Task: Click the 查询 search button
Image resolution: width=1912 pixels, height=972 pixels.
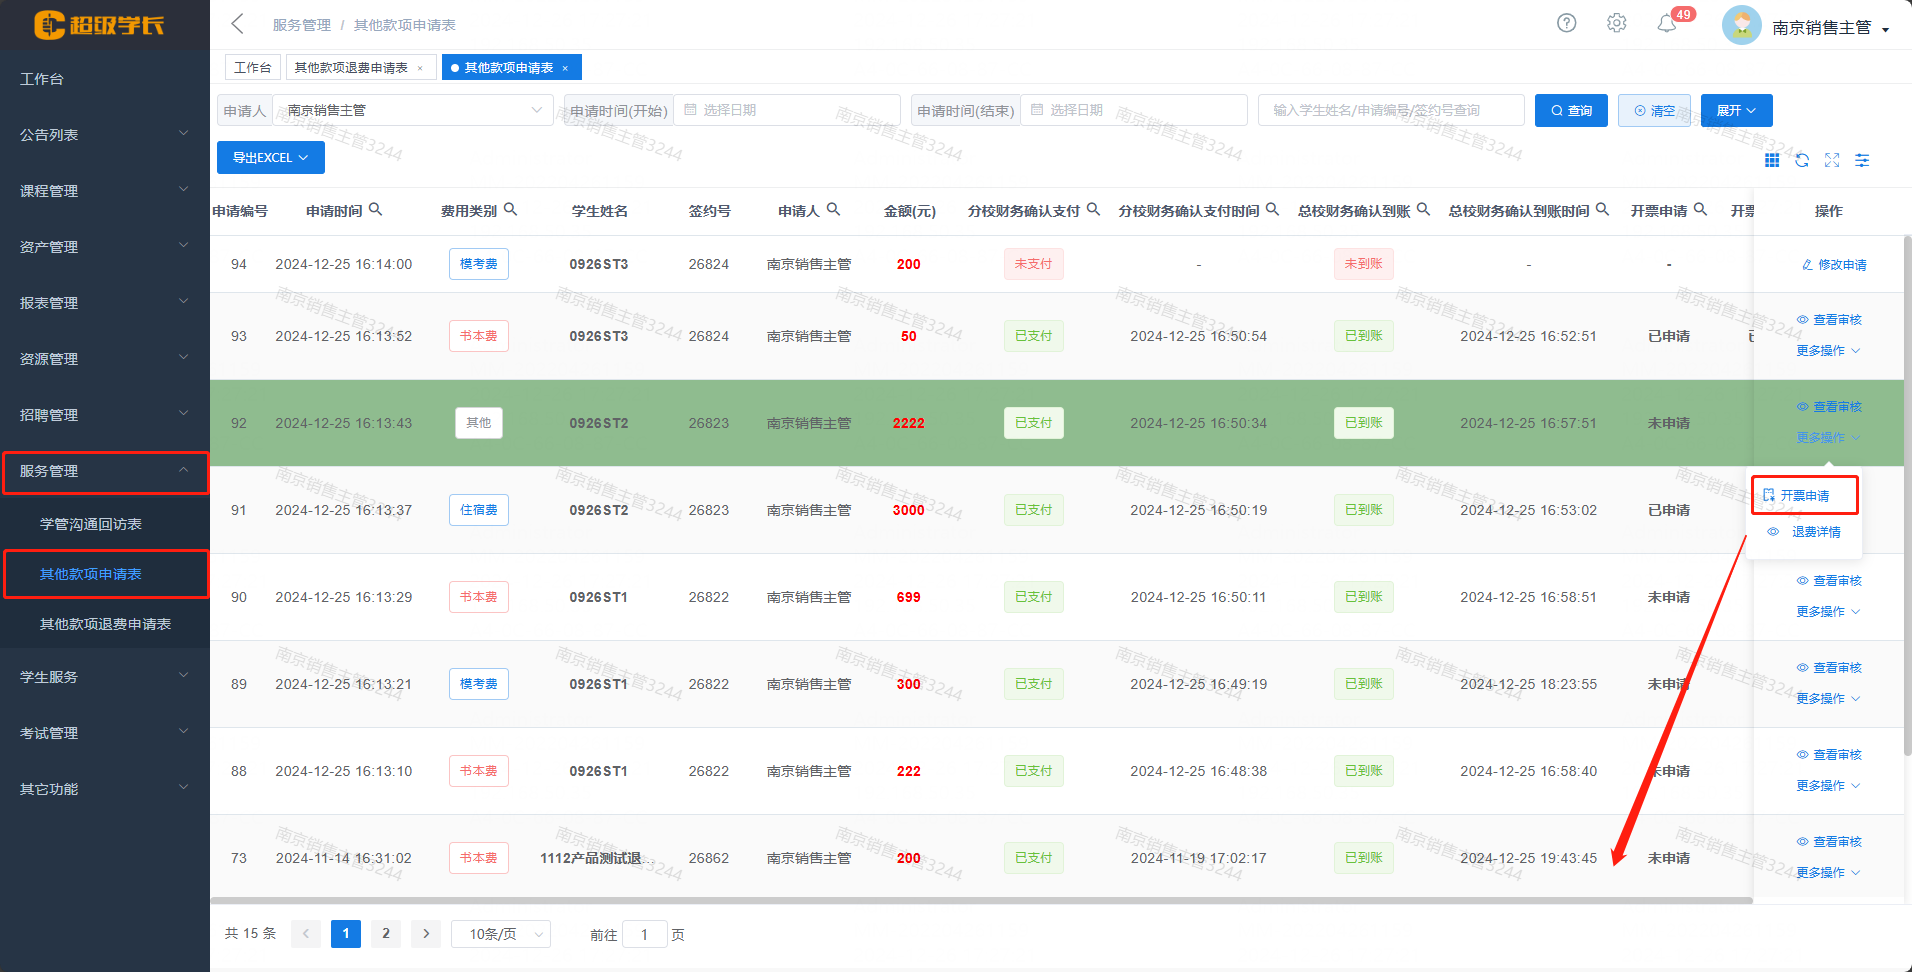Action: point(1571,111)
